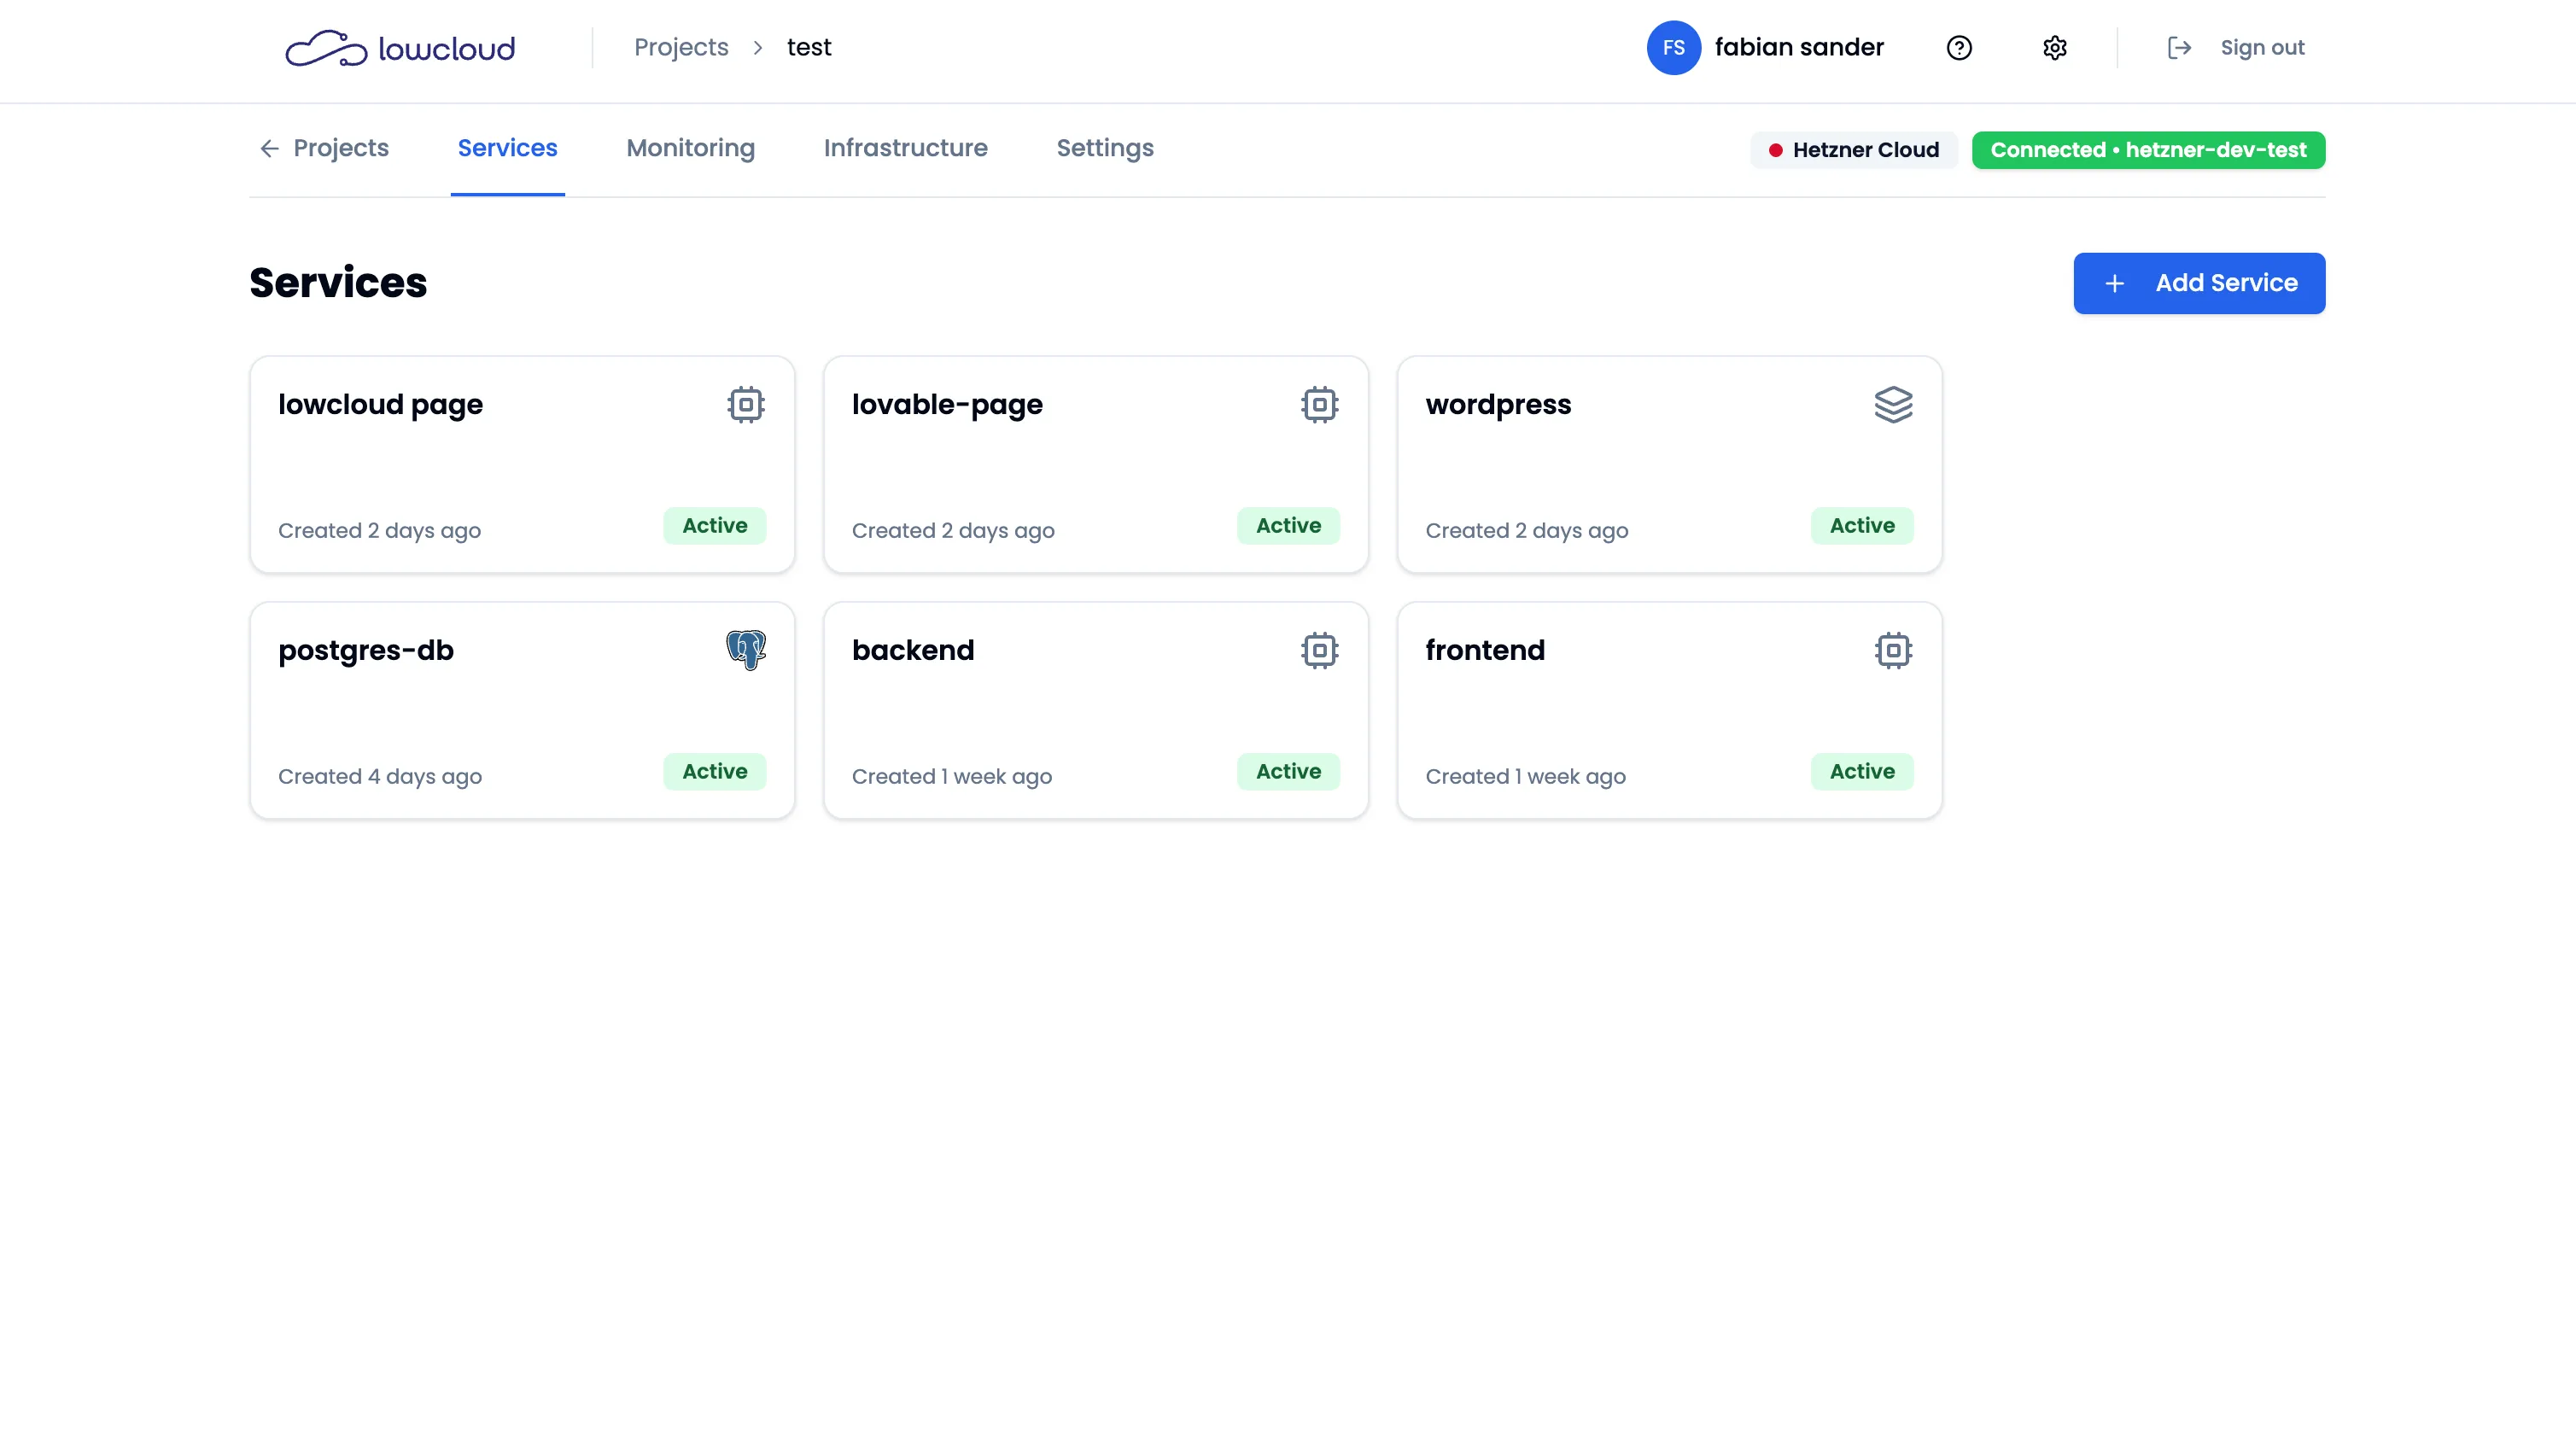
Task: Select the stack icon on wordpress card
Action: coord(1893,404)
